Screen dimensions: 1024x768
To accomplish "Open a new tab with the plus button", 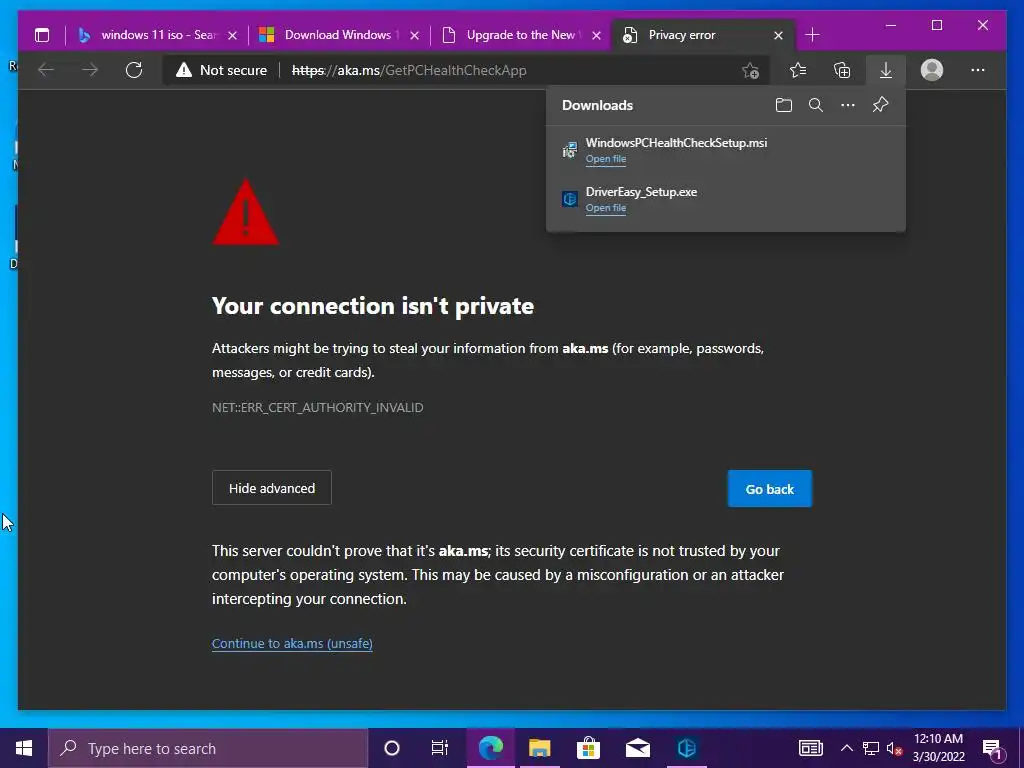I will tap(812, 35).
